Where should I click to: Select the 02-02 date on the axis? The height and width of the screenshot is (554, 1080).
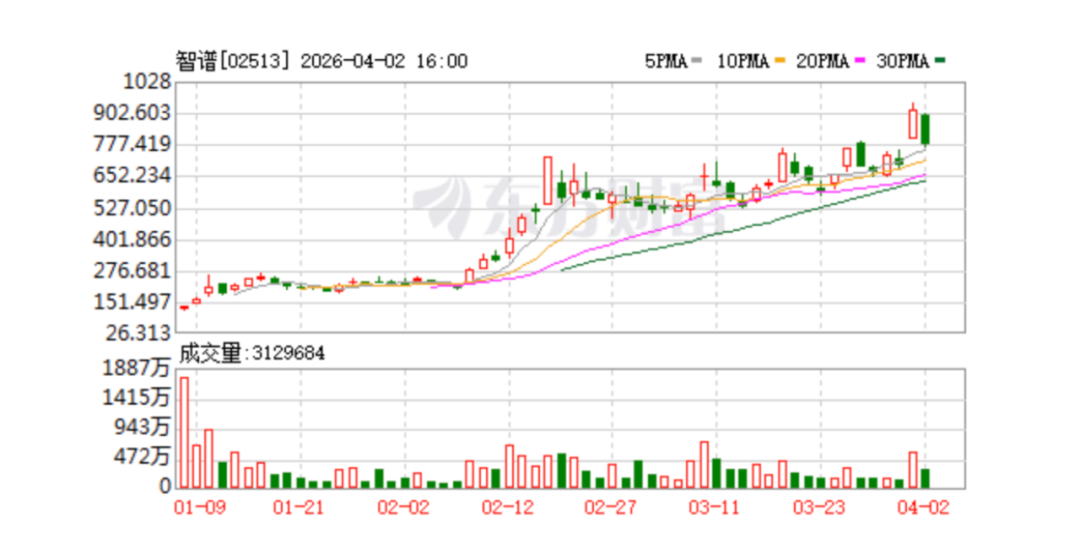tap(404, 507)
